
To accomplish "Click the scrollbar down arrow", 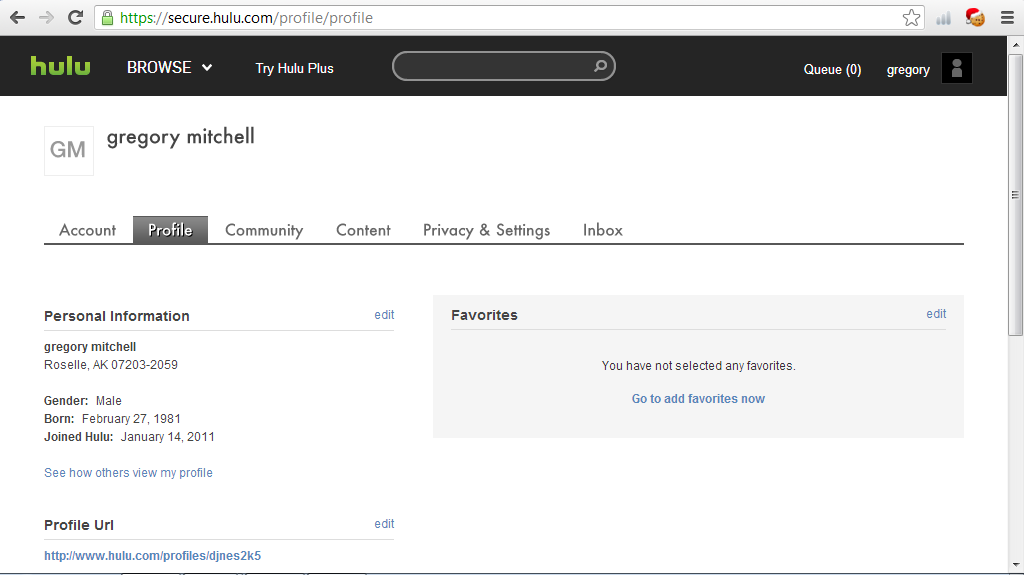I will pos(1016,565).
